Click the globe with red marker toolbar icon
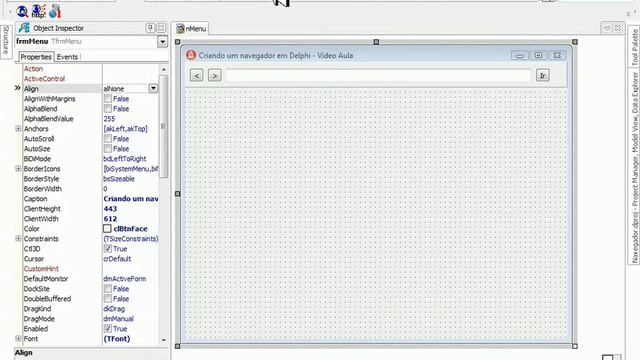The image size is (640, 360). click(x=55, y=11)
